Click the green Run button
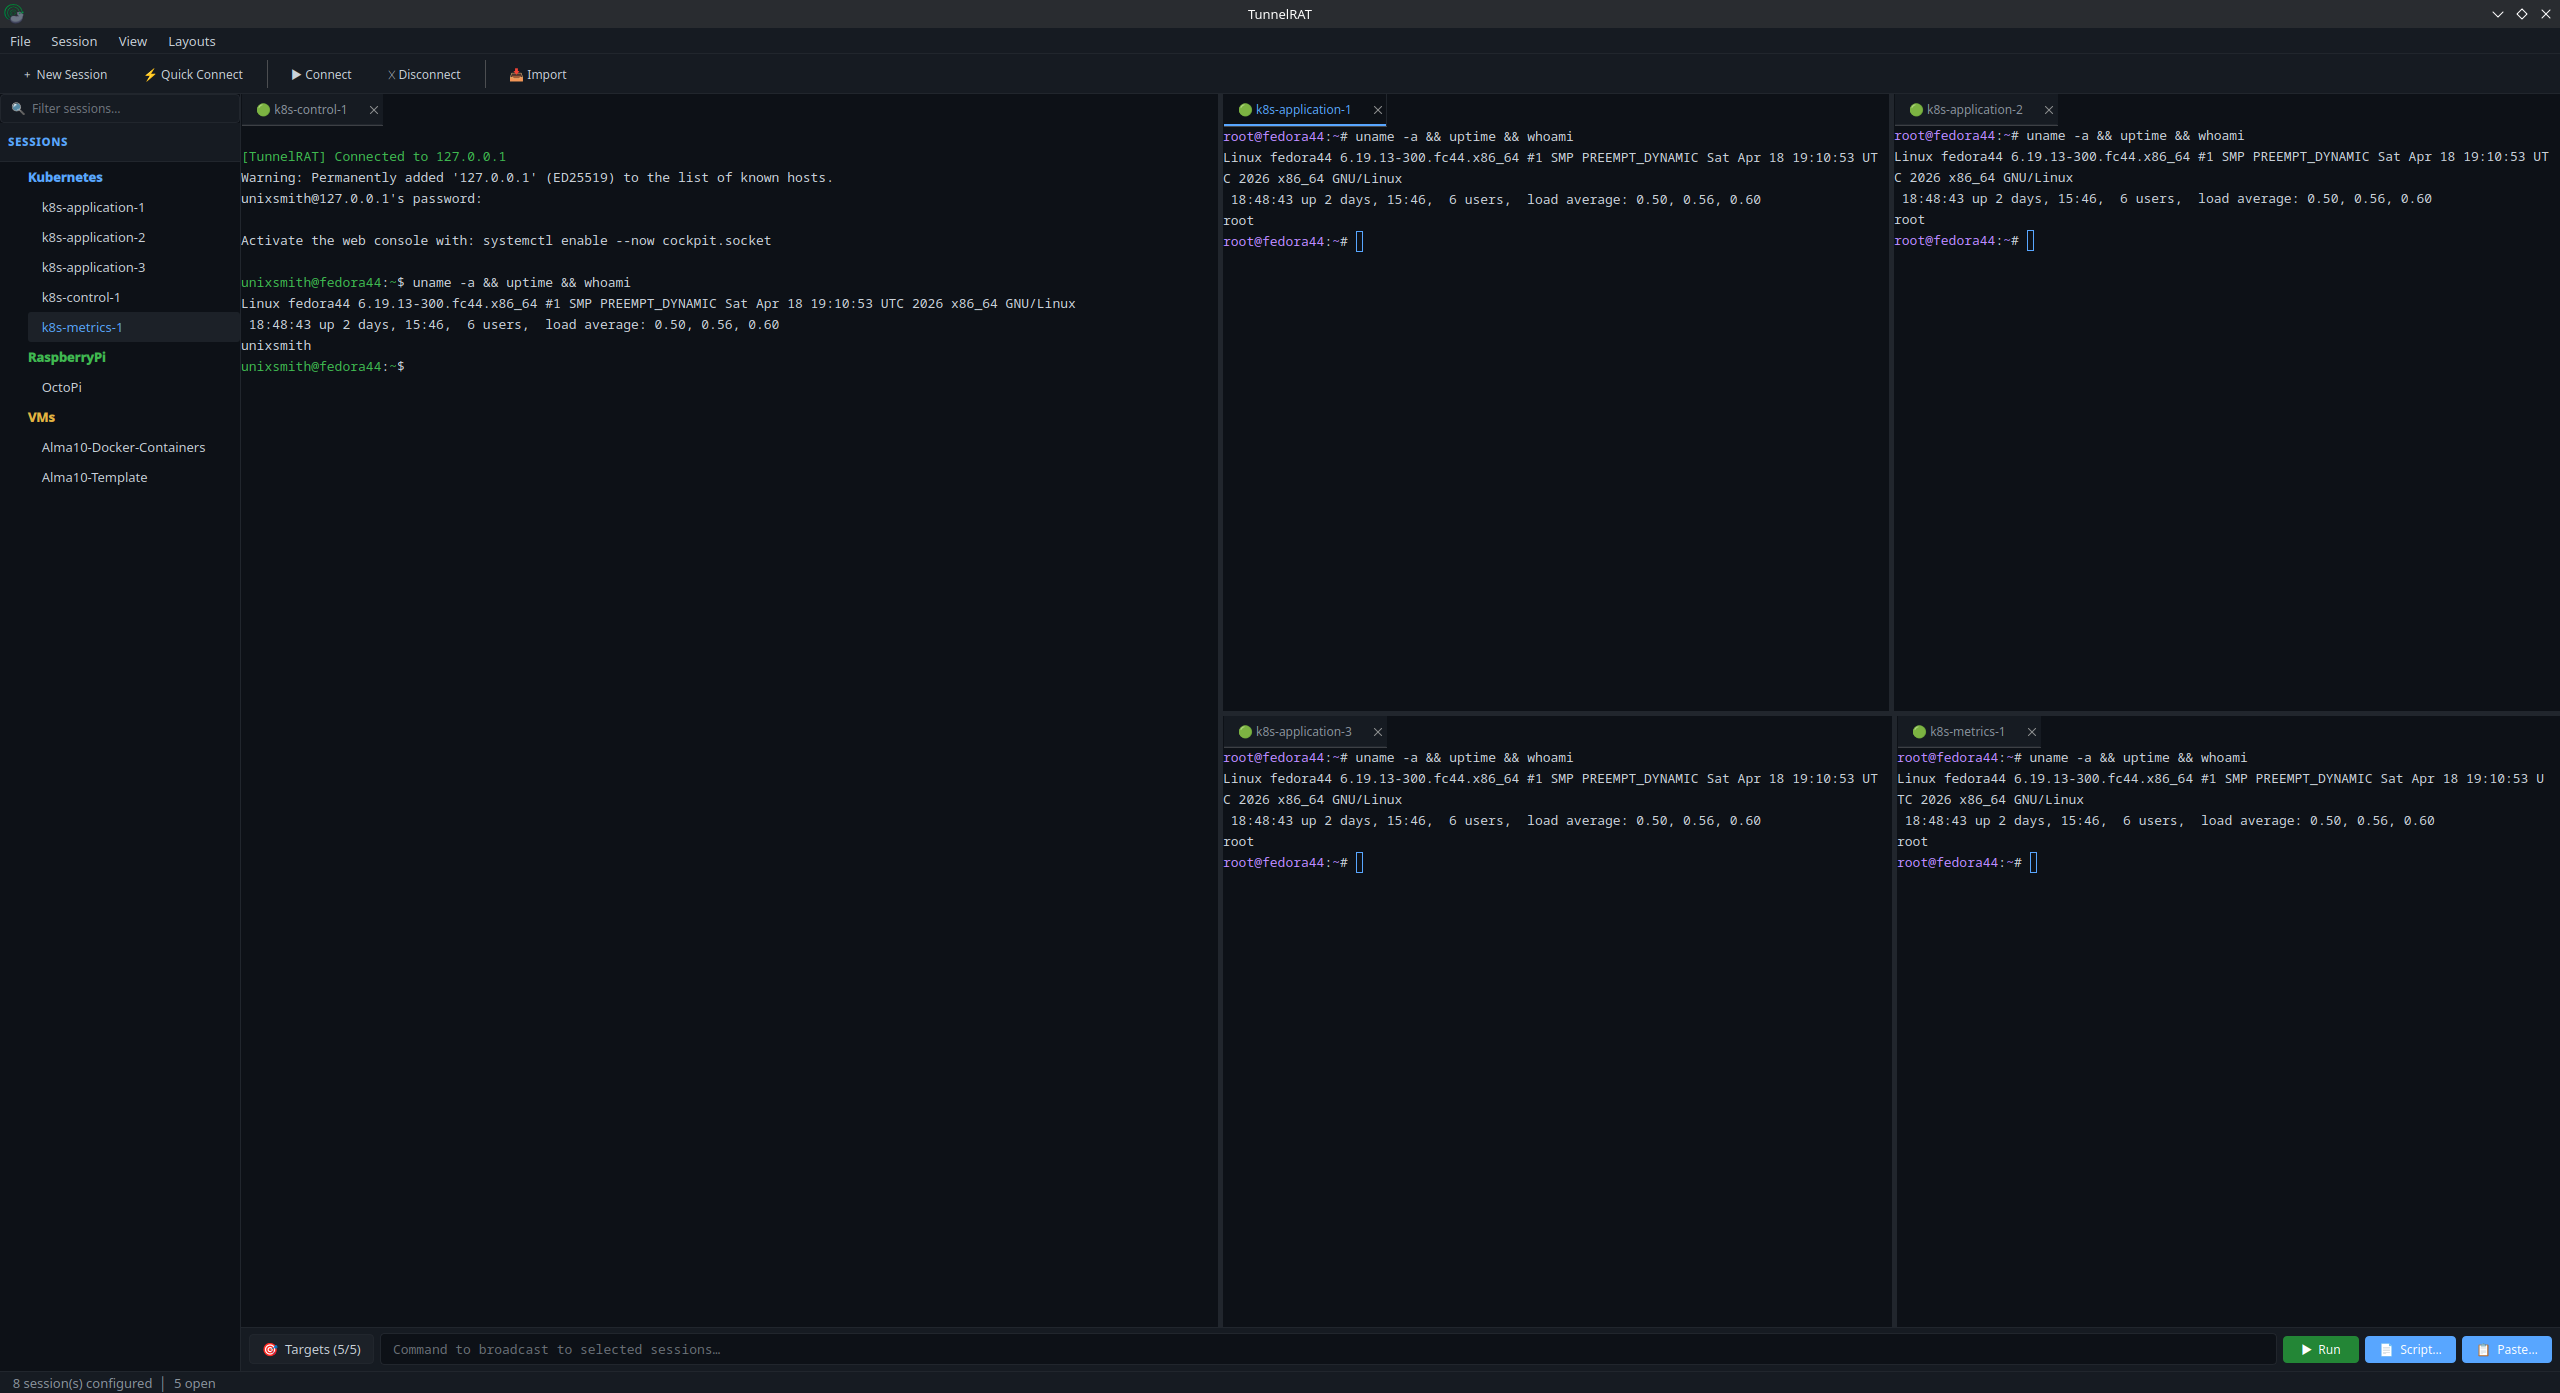The width and height of the screenshot is (2560, 1393). click(2320, 1349)
